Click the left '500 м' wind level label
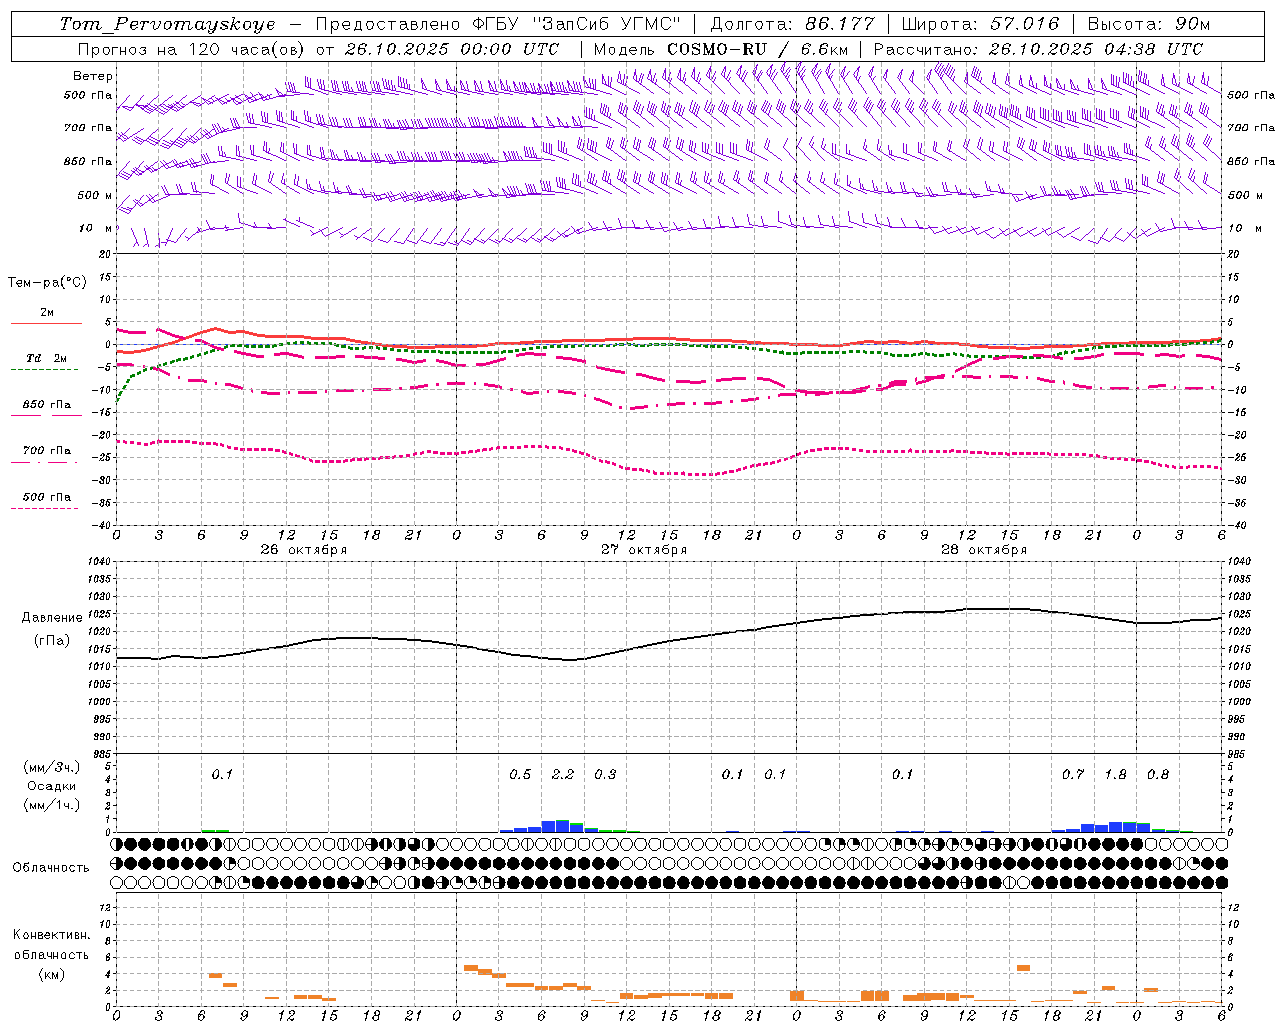Screen dimensions: 1280x1024 (95, 195)
